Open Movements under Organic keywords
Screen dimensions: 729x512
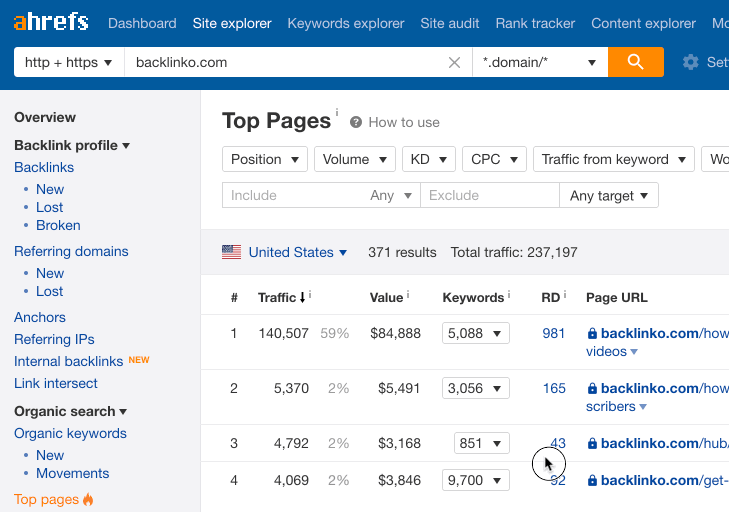(73, 473)
